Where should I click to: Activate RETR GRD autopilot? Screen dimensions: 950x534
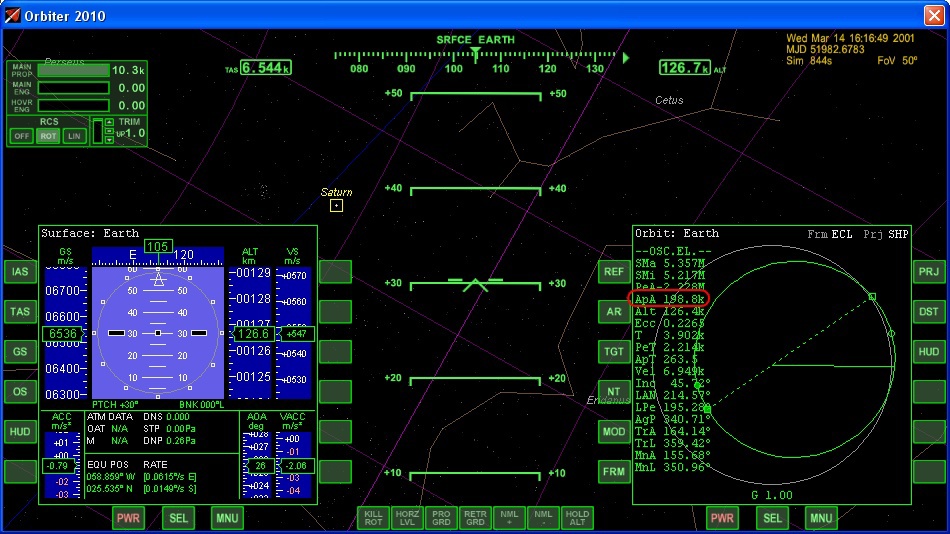point(475,518)
